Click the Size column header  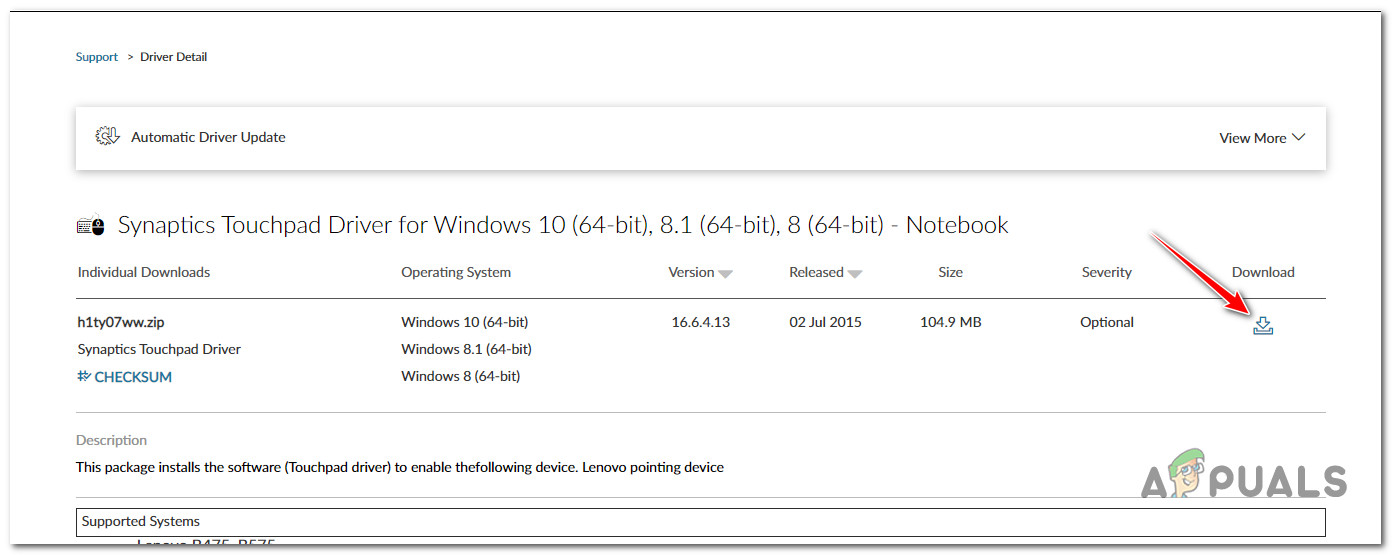click(x=951, y=272)
